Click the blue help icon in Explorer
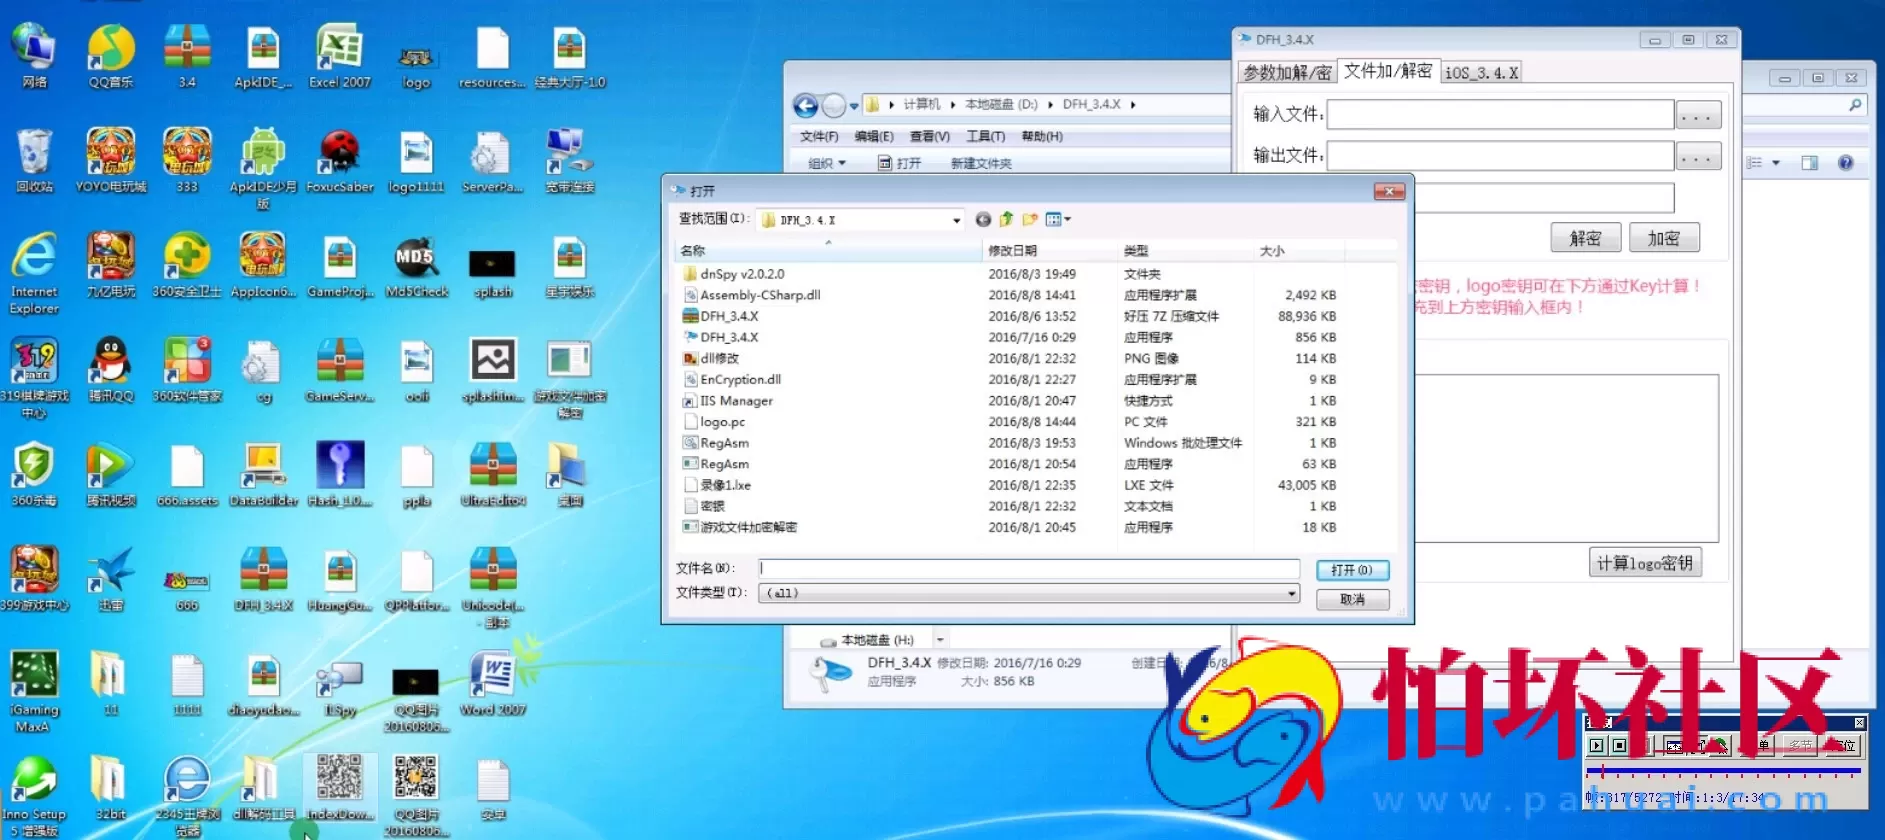This screenshot has width=1885, height=840. click(x=1846, y=163)
